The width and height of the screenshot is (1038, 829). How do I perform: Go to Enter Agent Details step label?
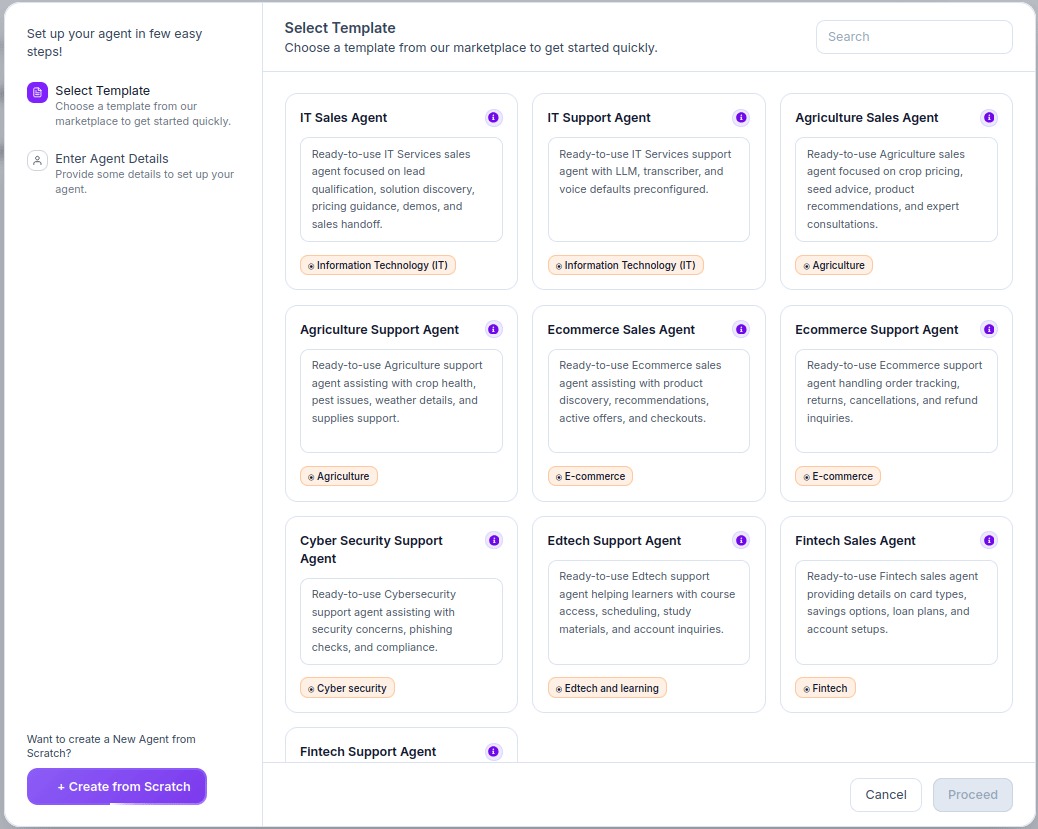coord(111,159)
